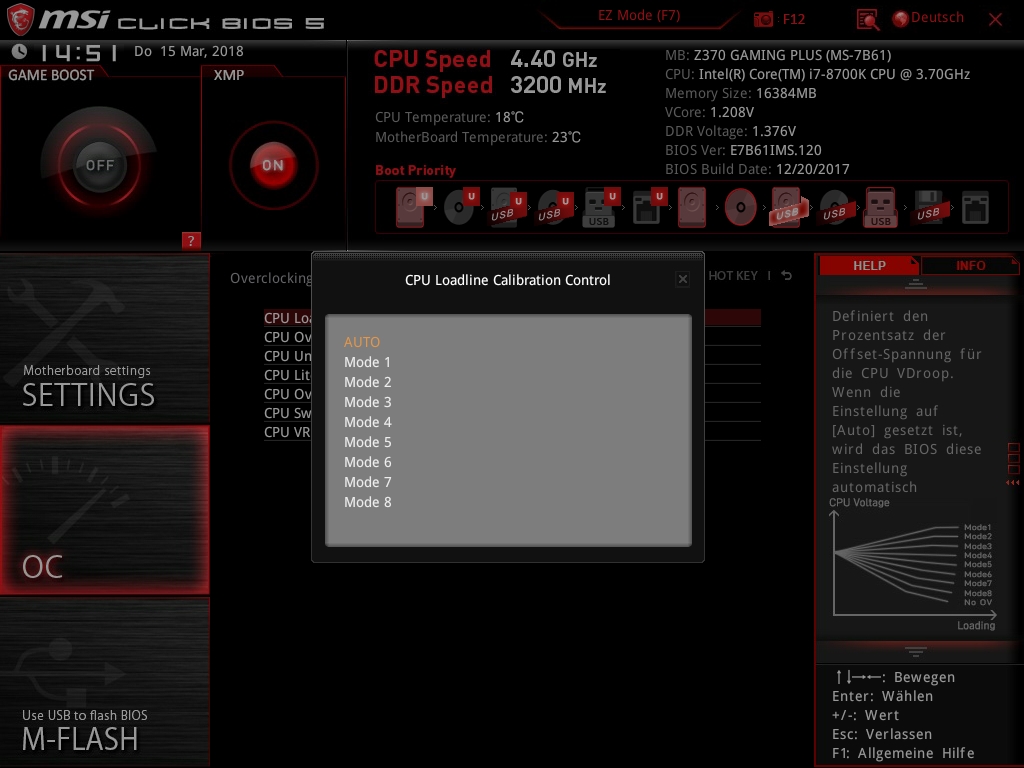Exit the BIOS with the top-right X
This screenshot has width=1024, height=768.
click(x=995, y=20)
